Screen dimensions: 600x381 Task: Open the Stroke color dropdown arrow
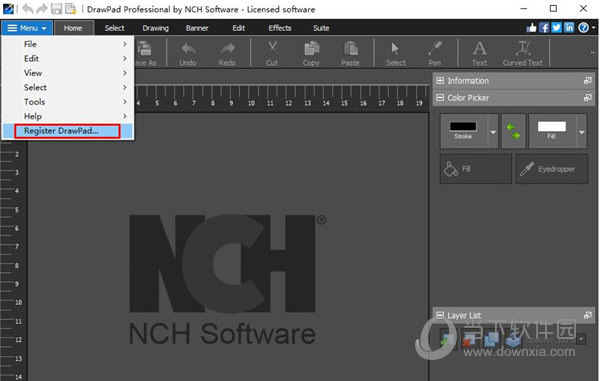pos(493,132)
